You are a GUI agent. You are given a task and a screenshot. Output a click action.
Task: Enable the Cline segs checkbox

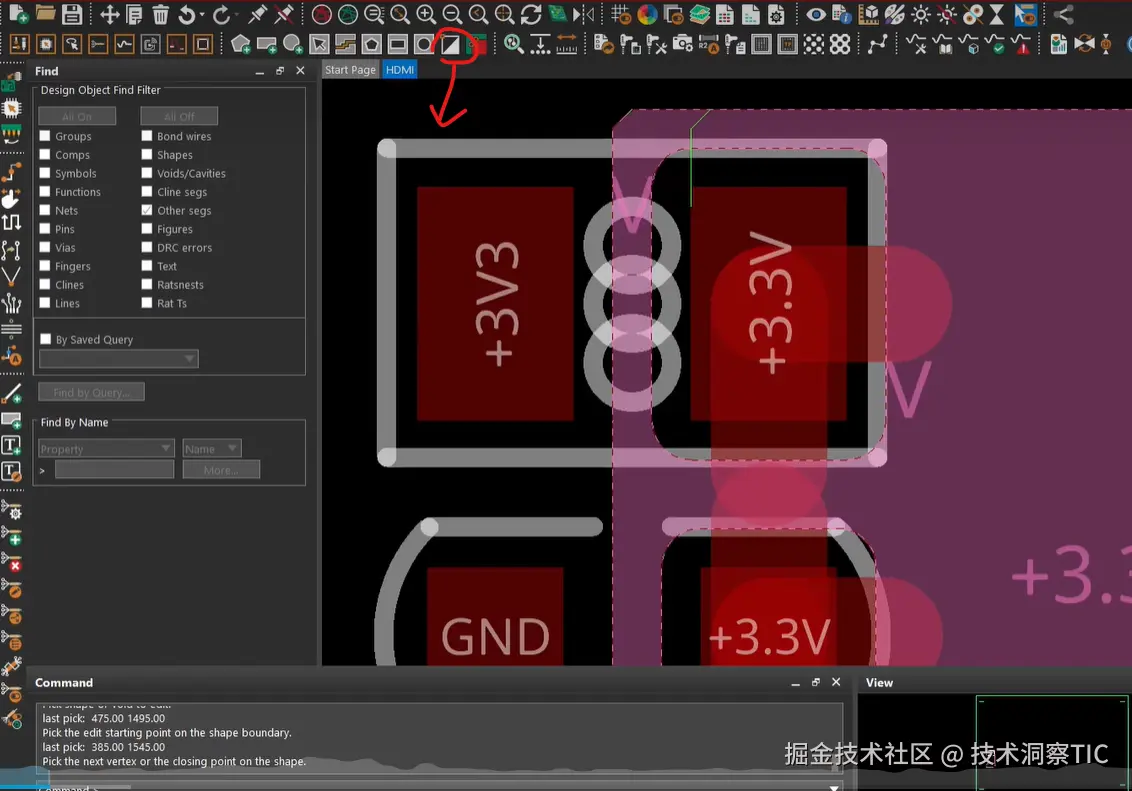tap(147, 192)
